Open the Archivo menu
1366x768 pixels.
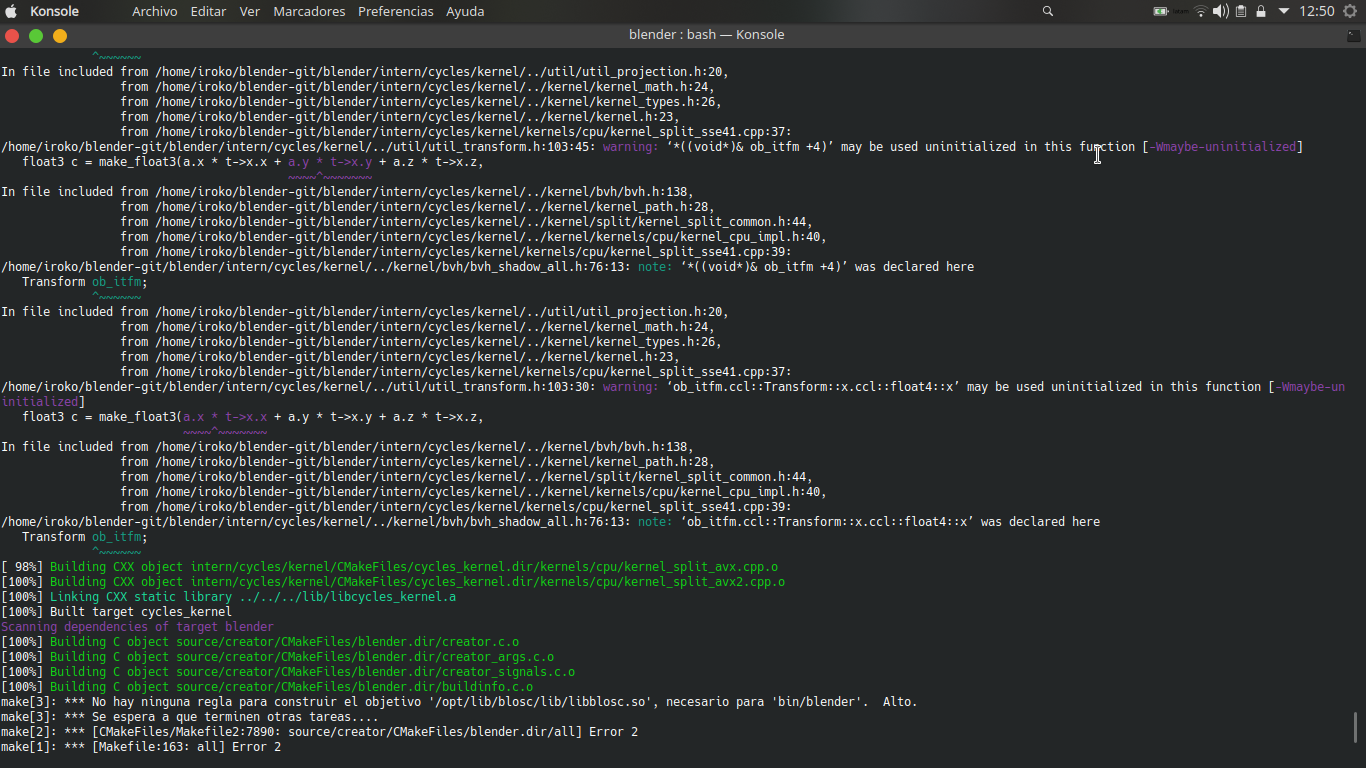point(155,11)
